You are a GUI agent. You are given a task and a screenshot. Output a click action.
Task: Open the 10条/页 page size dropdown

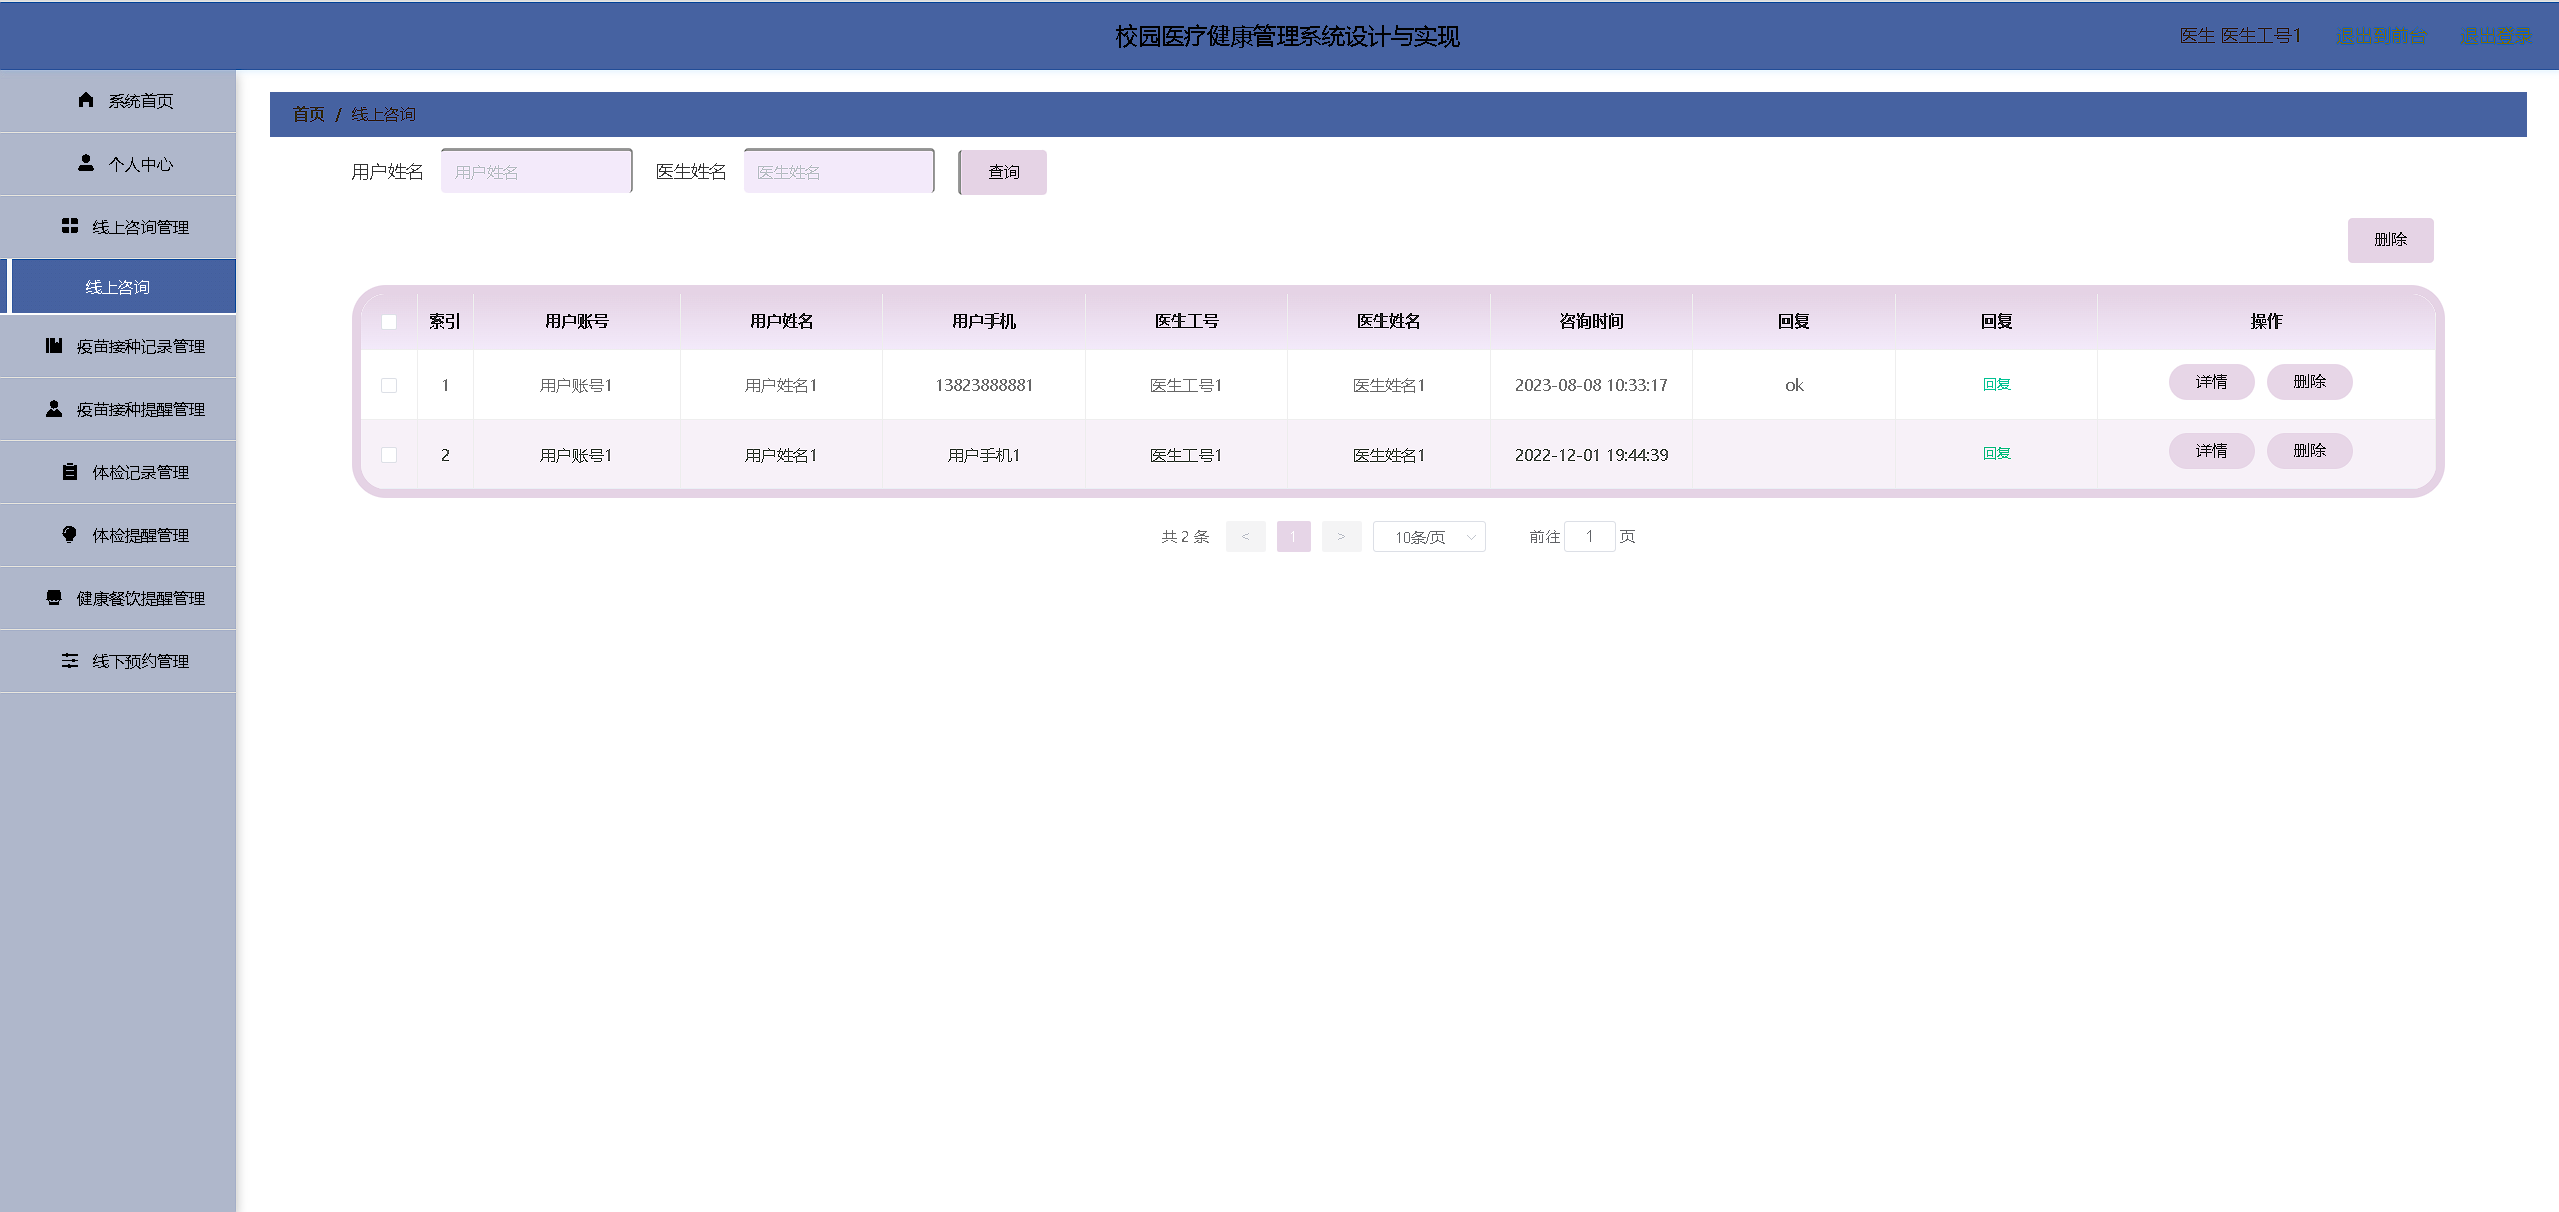pyautogui.click(x=1429, y=537)
